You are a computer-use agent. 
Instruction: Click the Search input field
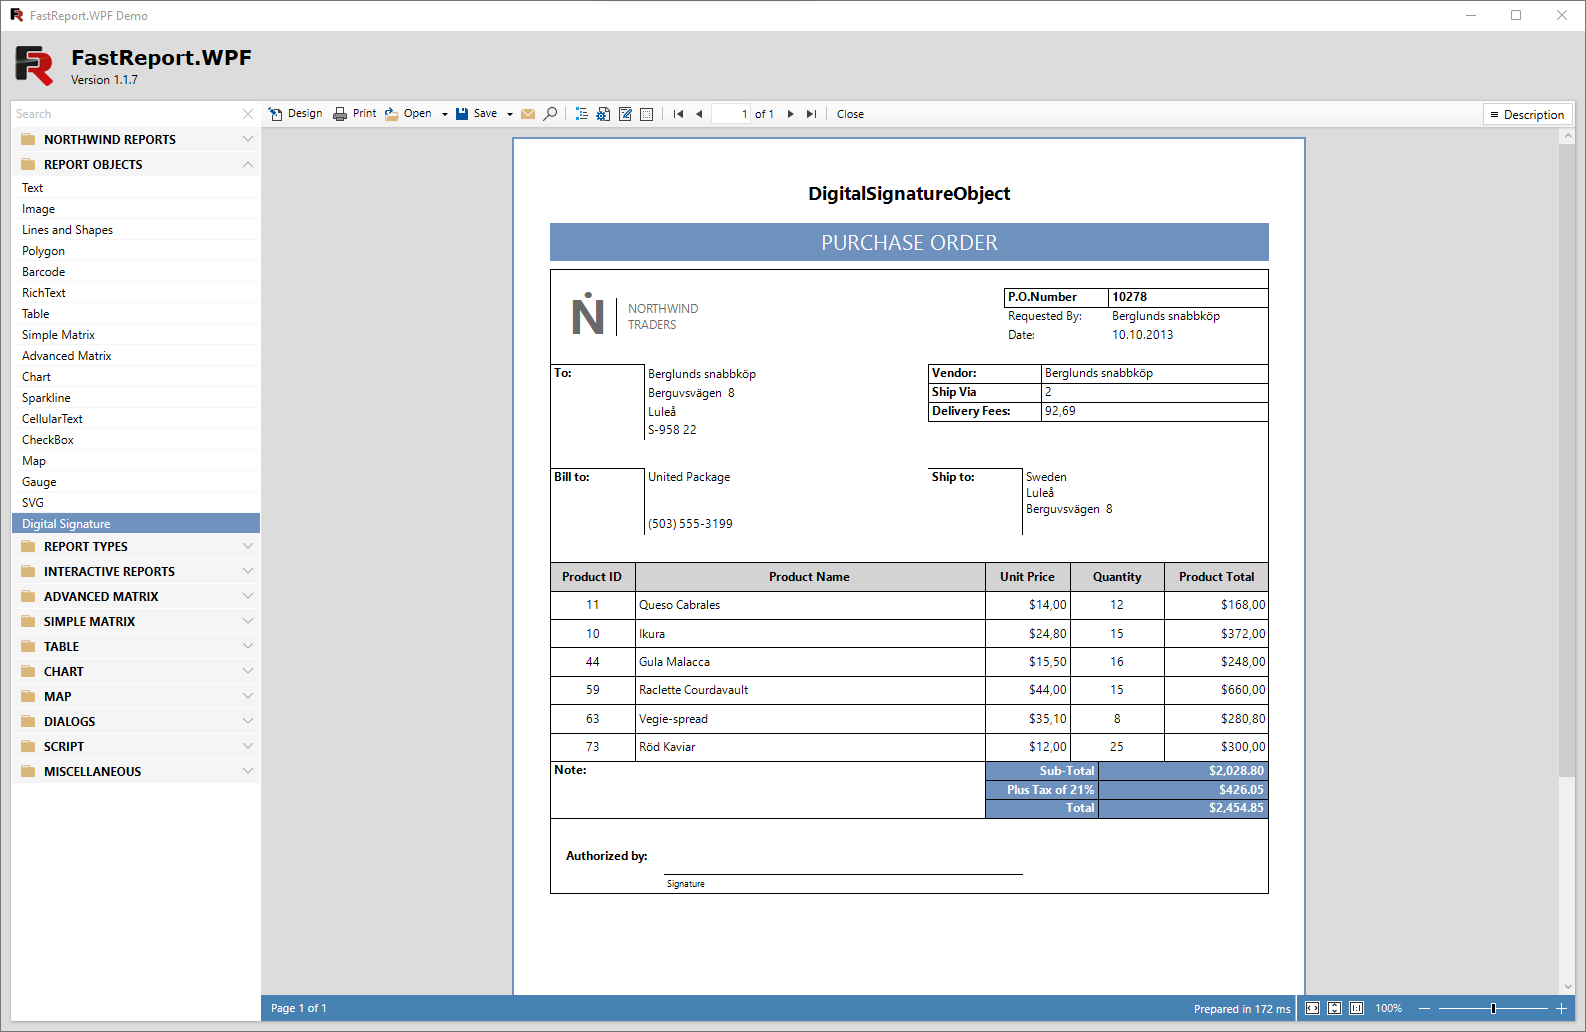click(125, 114)
